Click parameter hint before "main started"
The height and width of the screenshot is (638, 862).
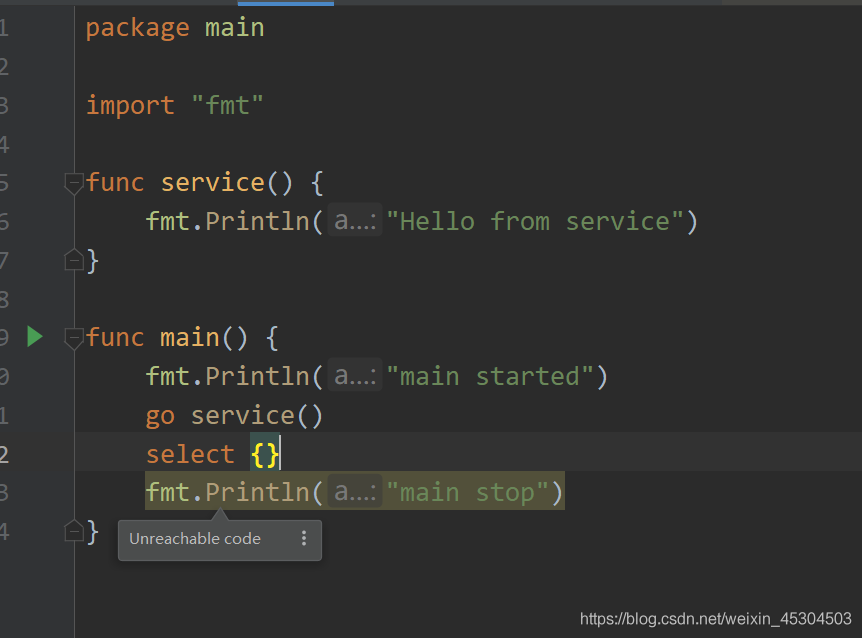(355, 376)
